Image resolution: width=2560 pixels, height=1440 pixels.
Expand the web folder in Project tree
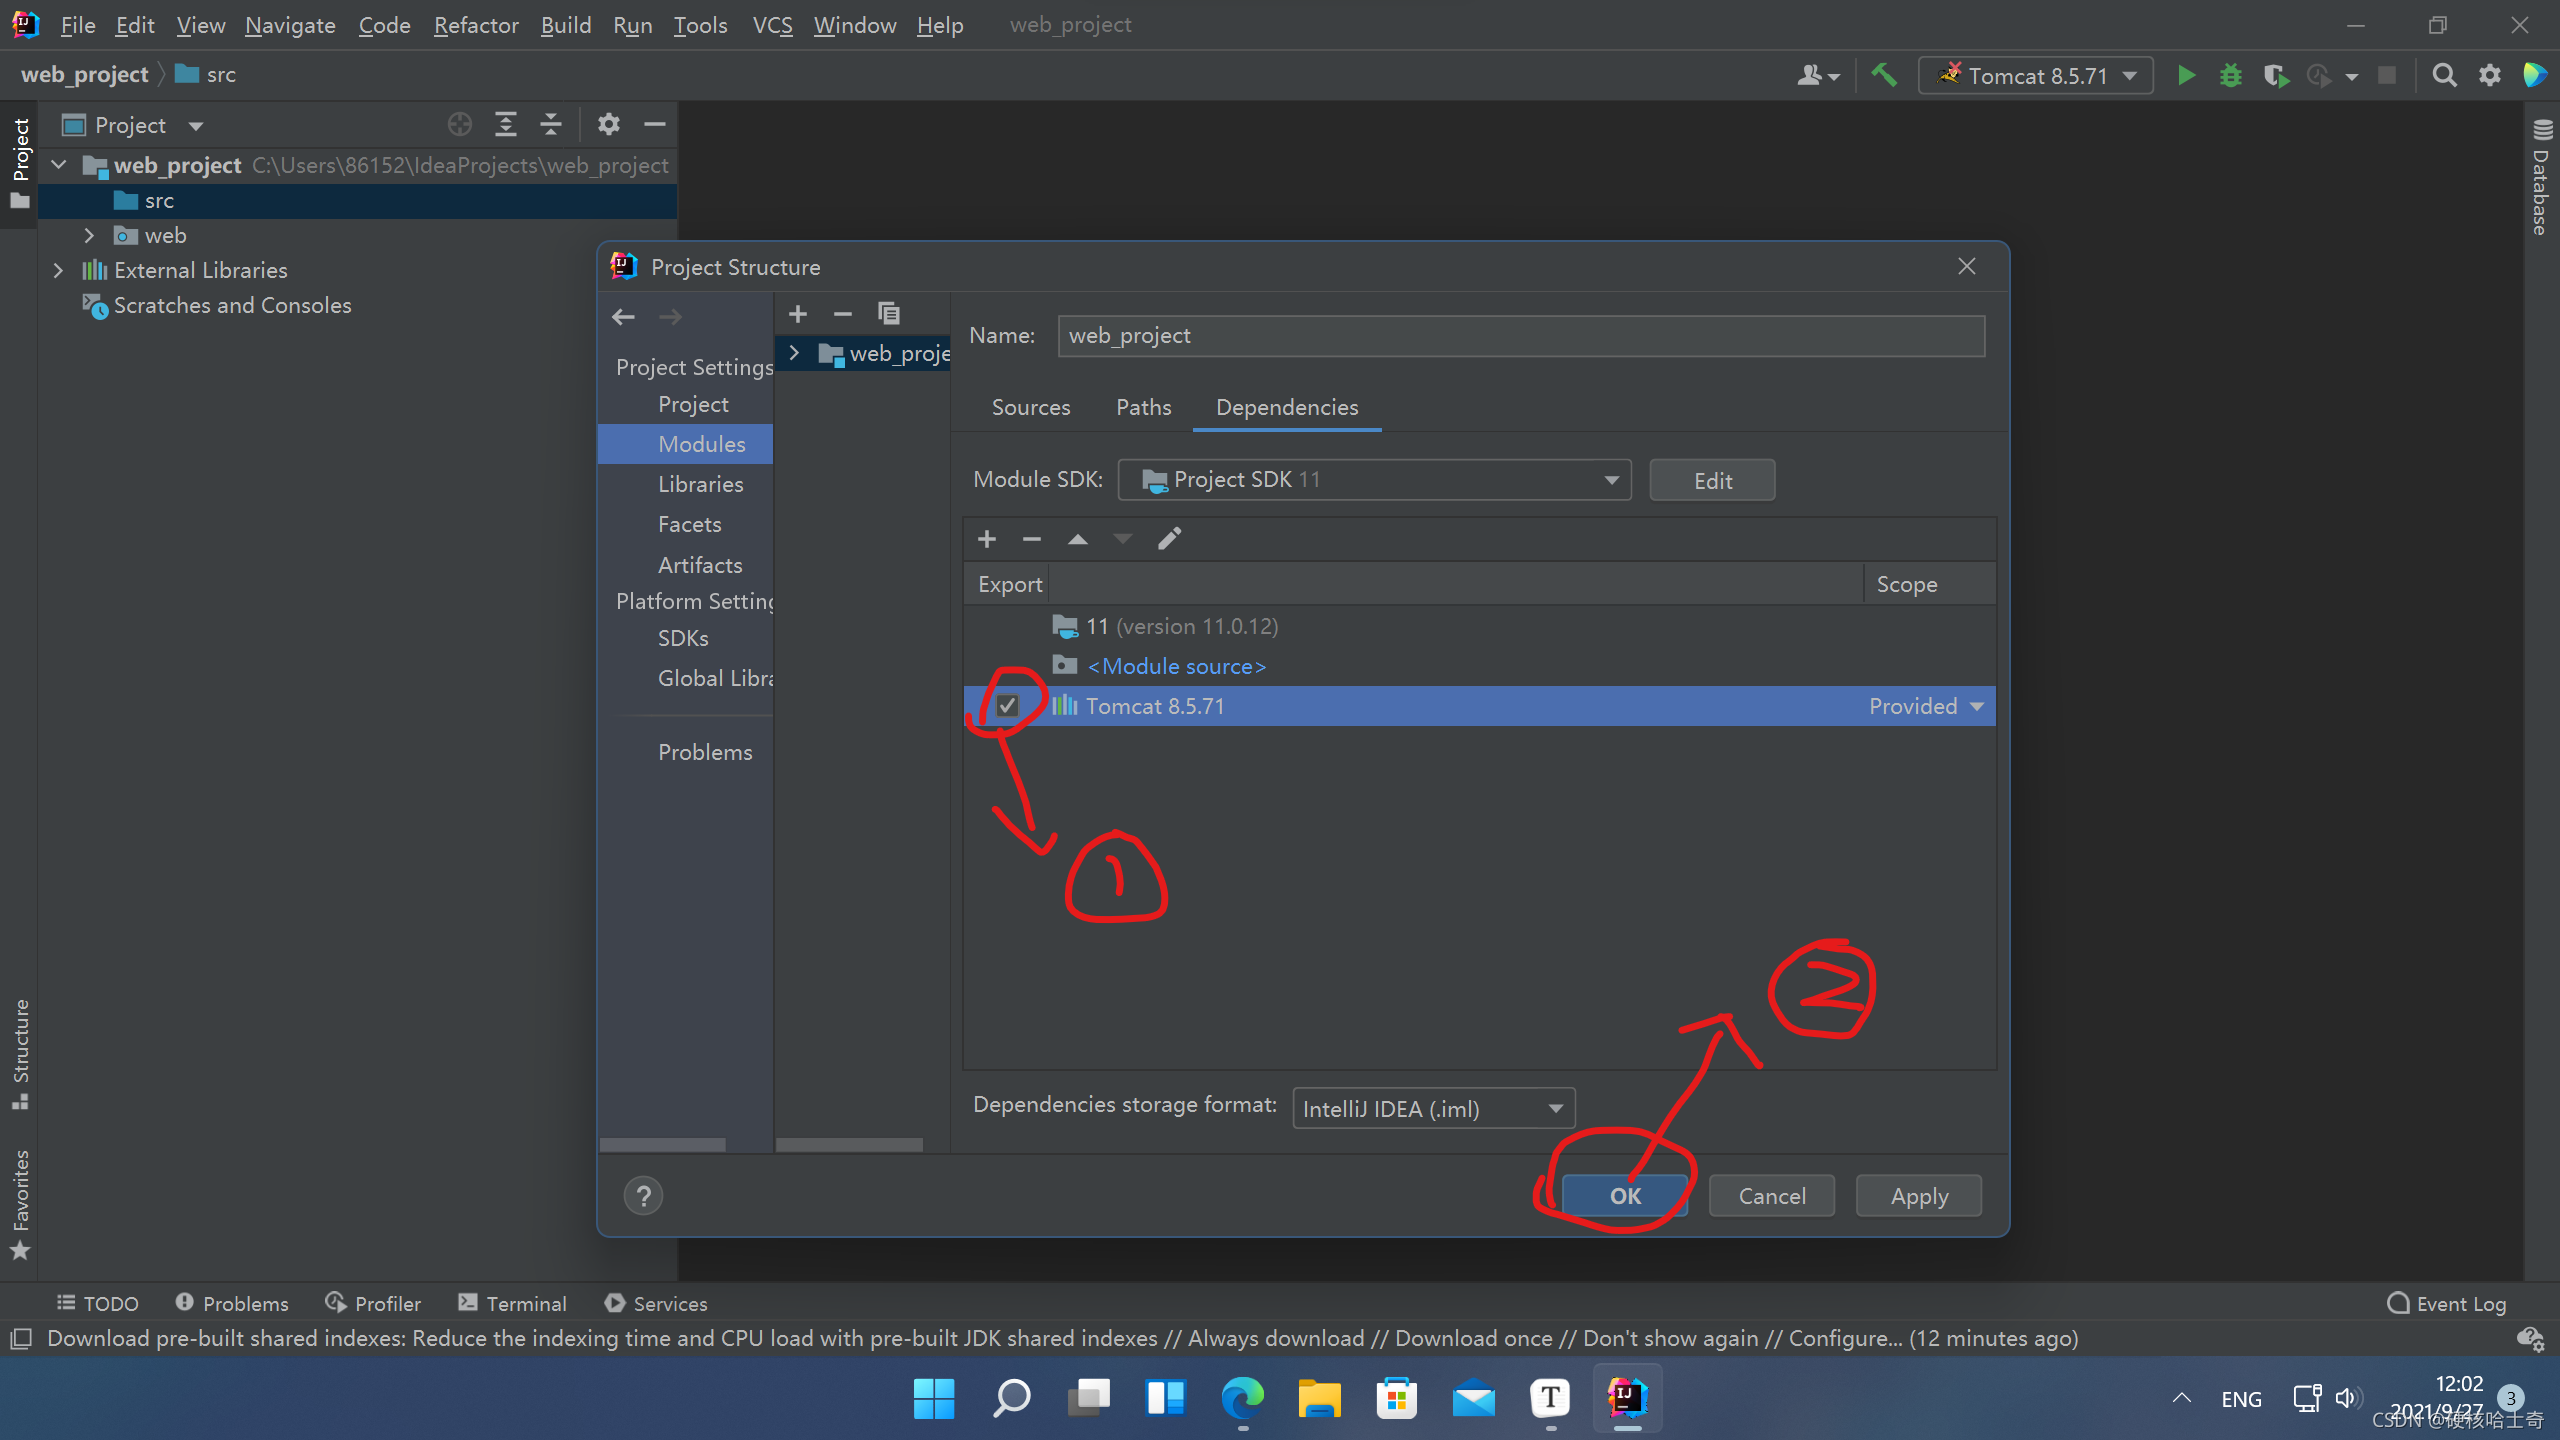point(89,235)
